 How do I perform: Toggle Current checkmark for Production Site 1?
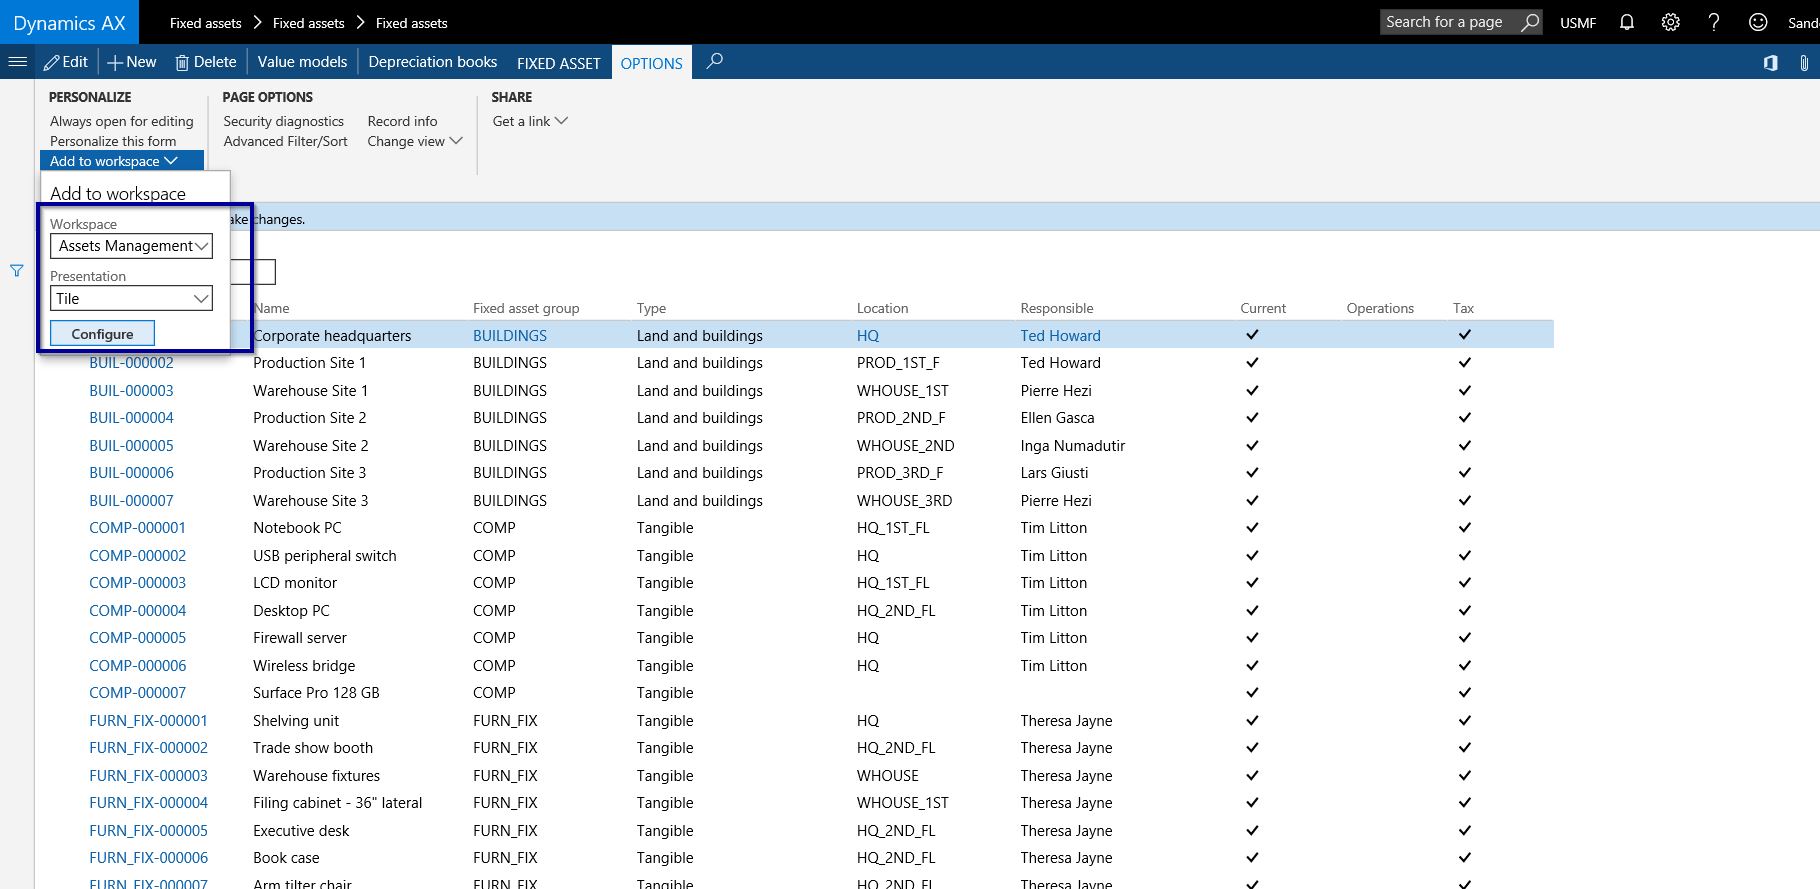click(x=1252, y=363)
